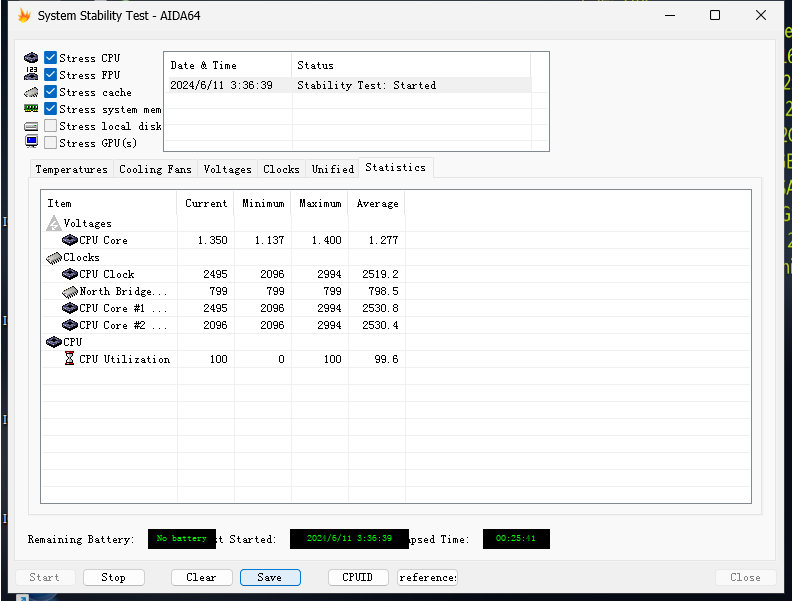
Task: Click the Stop button
Action: 114,577
